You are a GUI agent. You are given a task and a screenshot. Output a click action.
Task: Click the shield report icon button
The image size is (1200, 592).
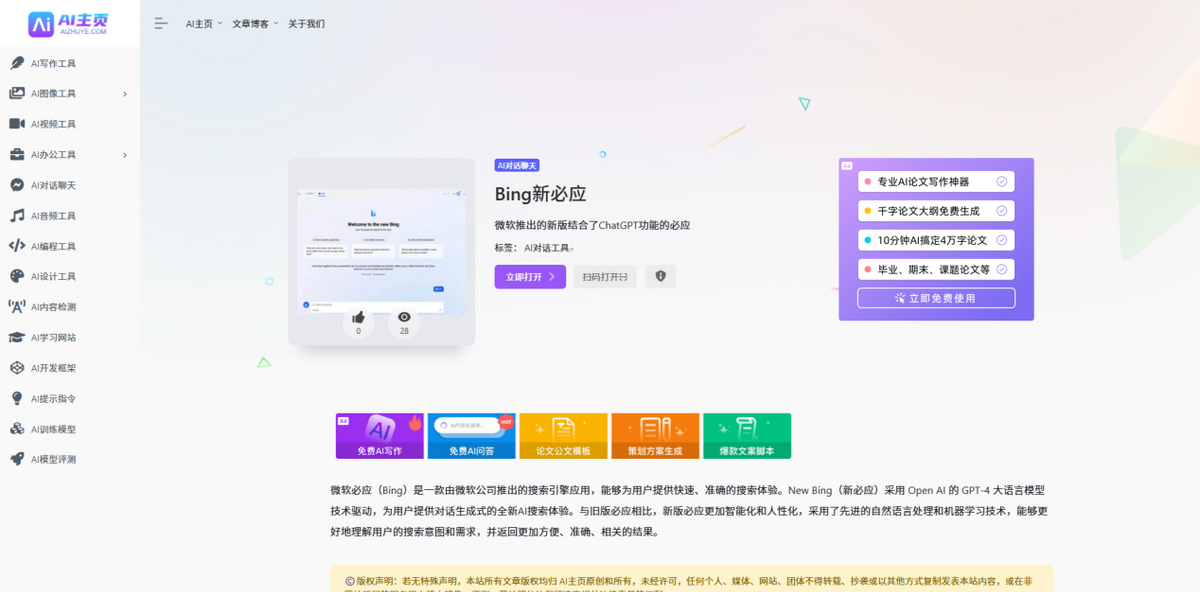pyautogui.click(x=660, y=277)
